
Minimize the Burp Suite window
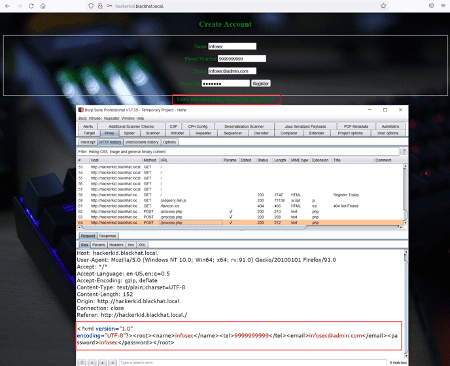click(370, 110)
